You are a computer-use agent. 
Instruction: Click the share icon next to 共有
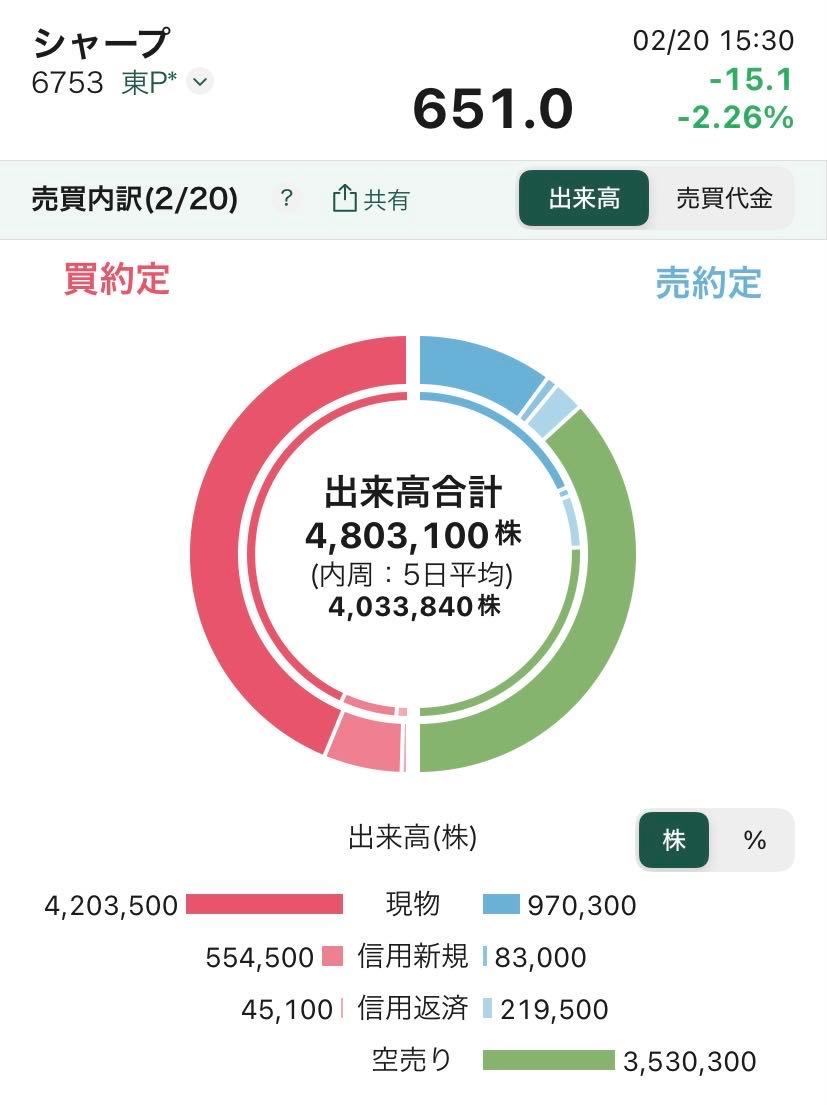tap(344, 199)
